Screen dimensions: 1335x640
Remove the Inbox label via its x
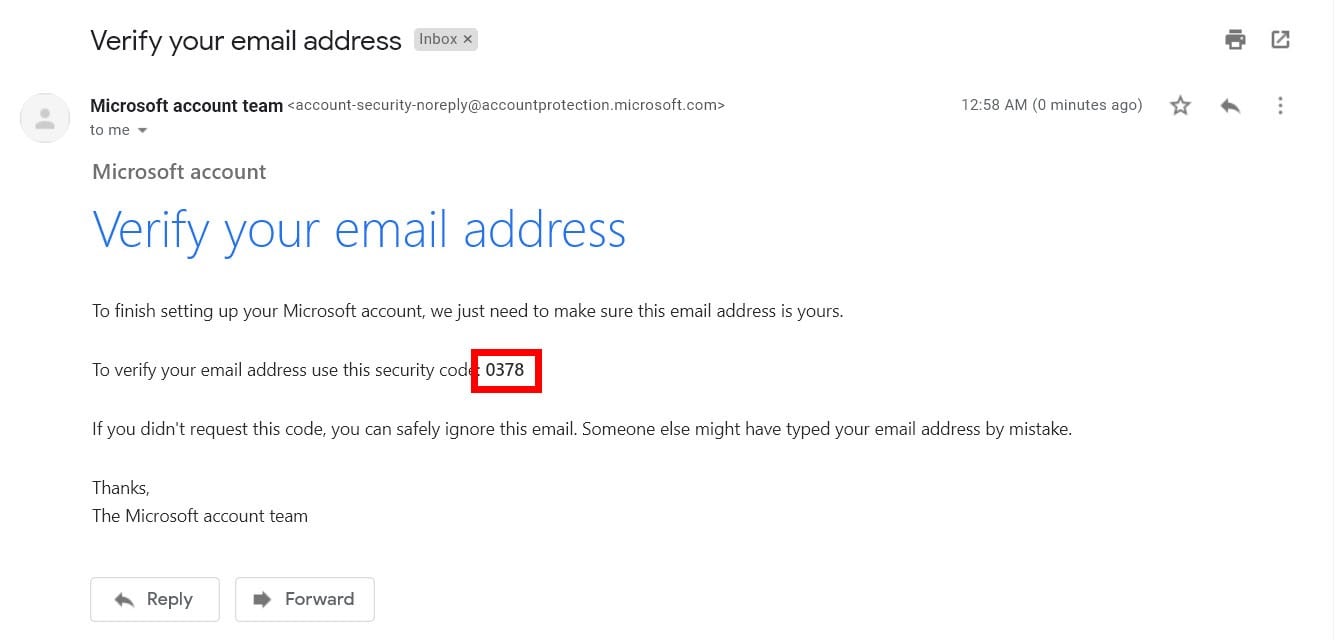pyautogui.click(x=469, y=39)
